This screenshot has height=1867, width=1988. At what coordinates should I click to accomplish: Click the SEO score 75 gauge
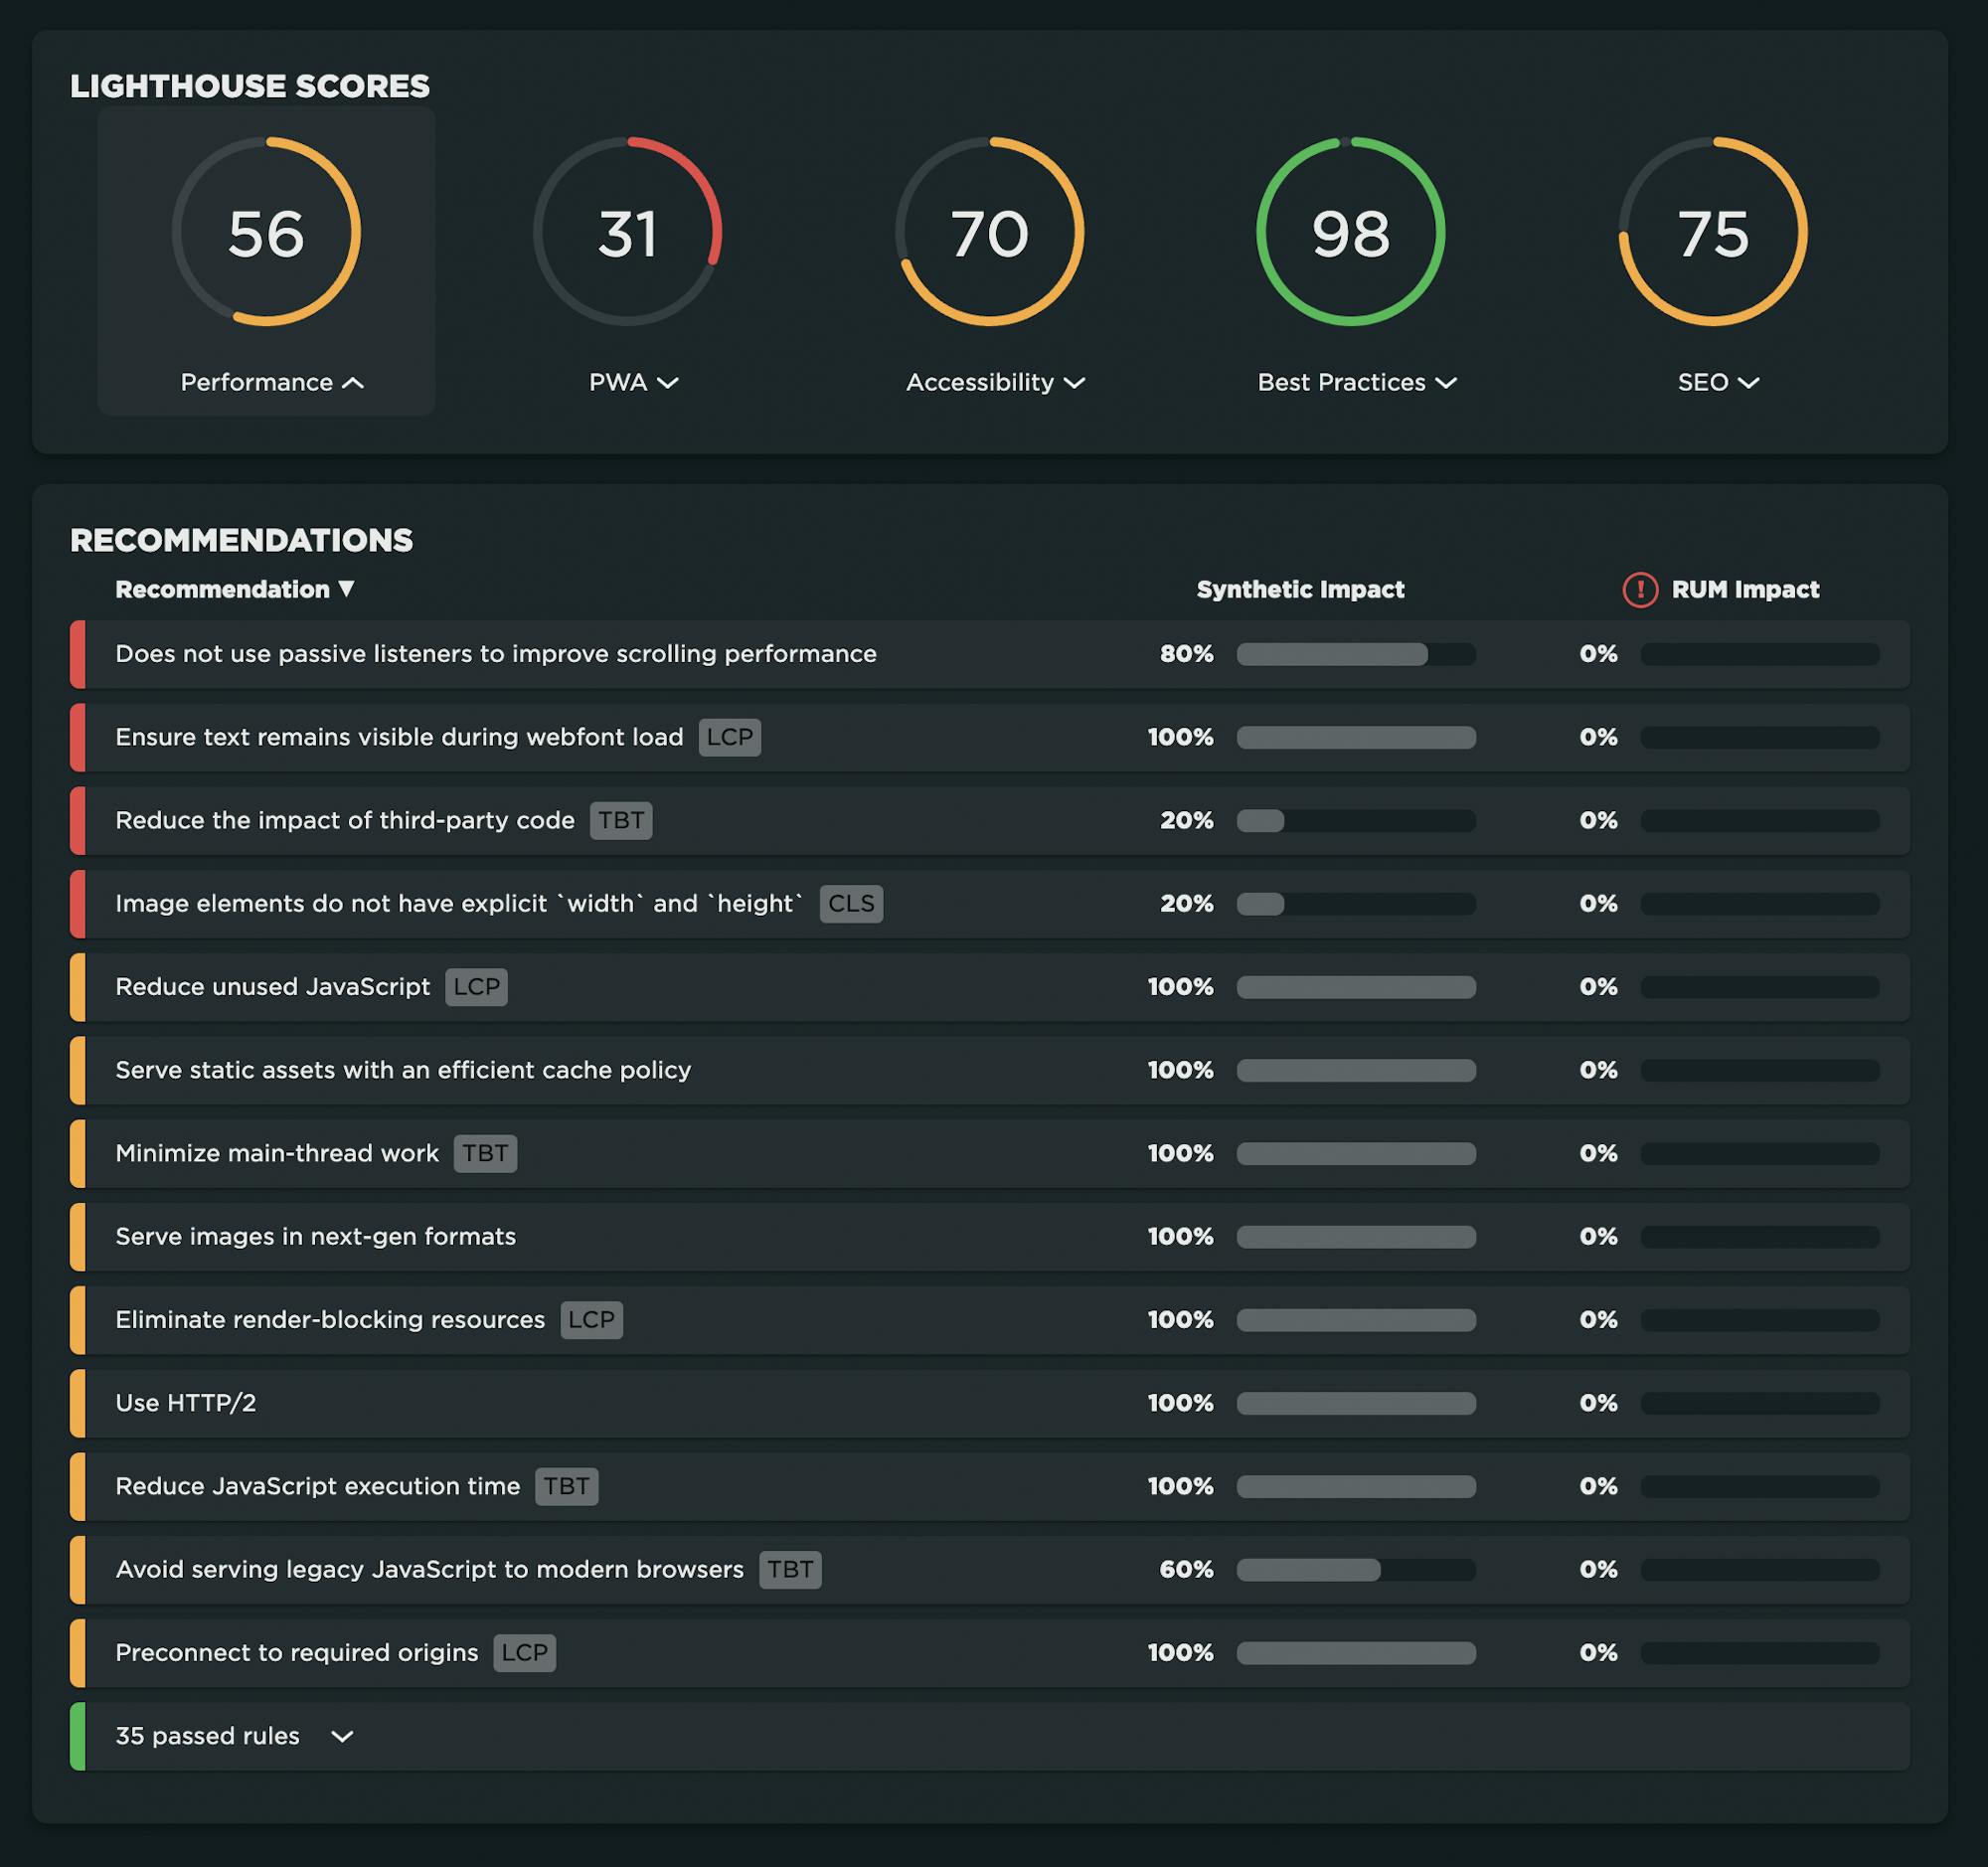(x=1712, y=232)
